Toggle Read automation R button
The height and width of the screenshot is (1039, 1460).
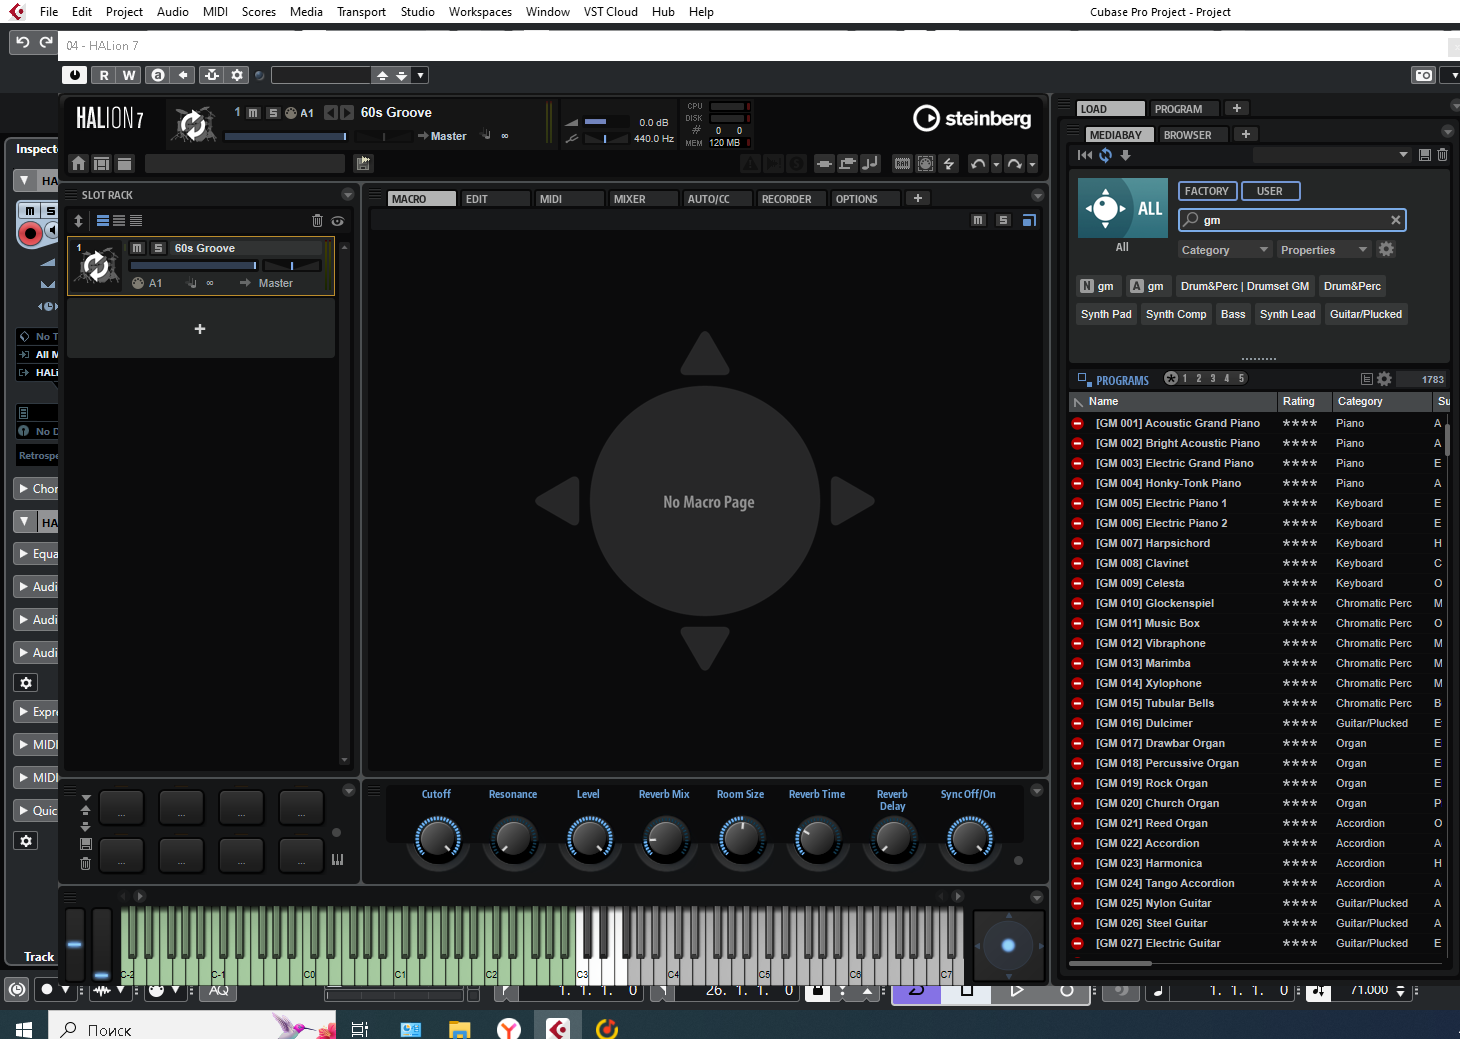(x=104, y=75)
